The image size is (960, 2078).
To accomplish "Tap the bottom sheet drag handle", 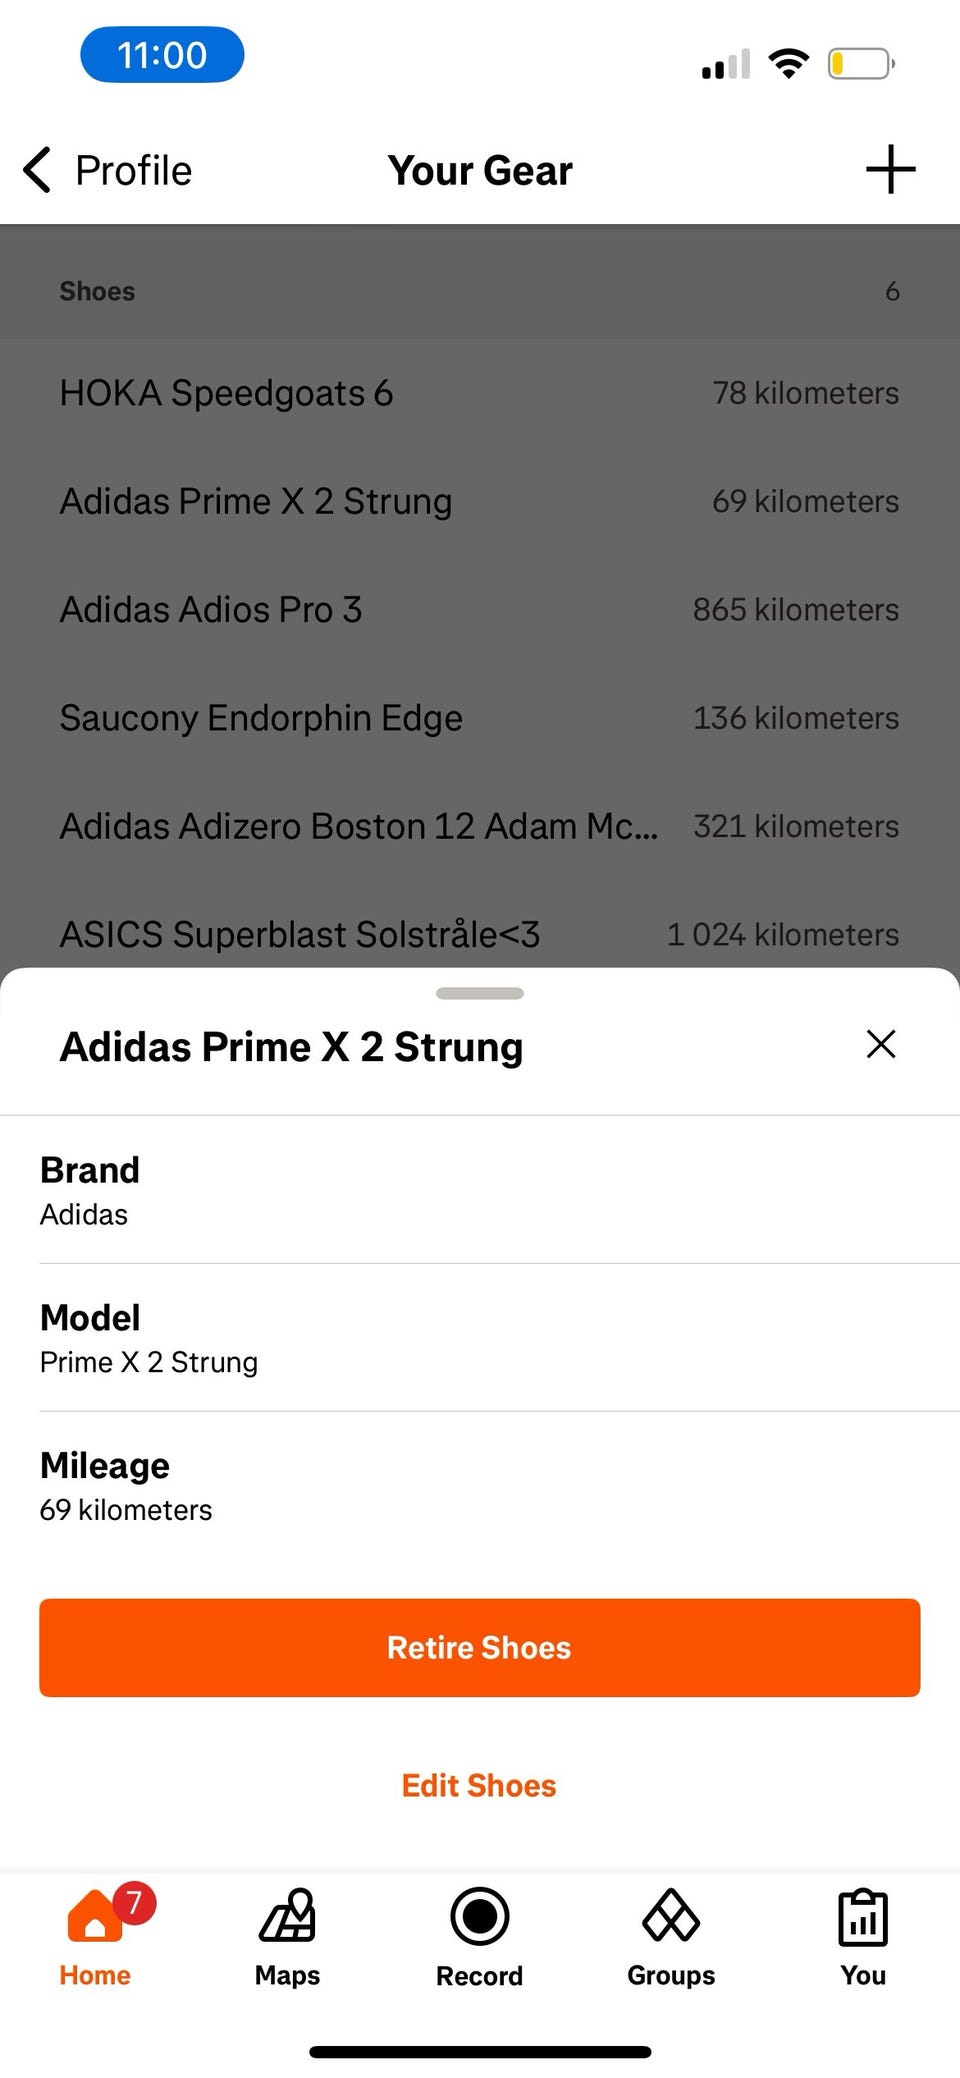I will tap(480, 993).
